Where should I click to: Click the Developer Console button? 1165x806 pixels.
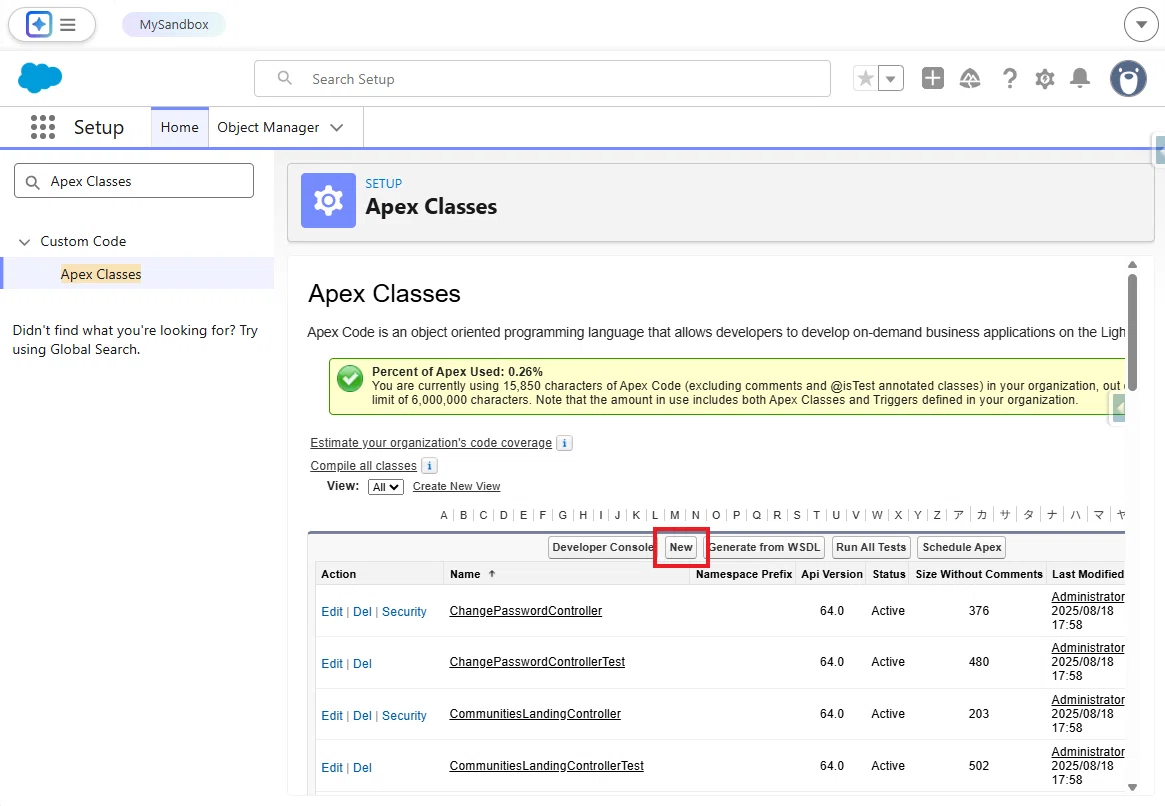(603, 547)
